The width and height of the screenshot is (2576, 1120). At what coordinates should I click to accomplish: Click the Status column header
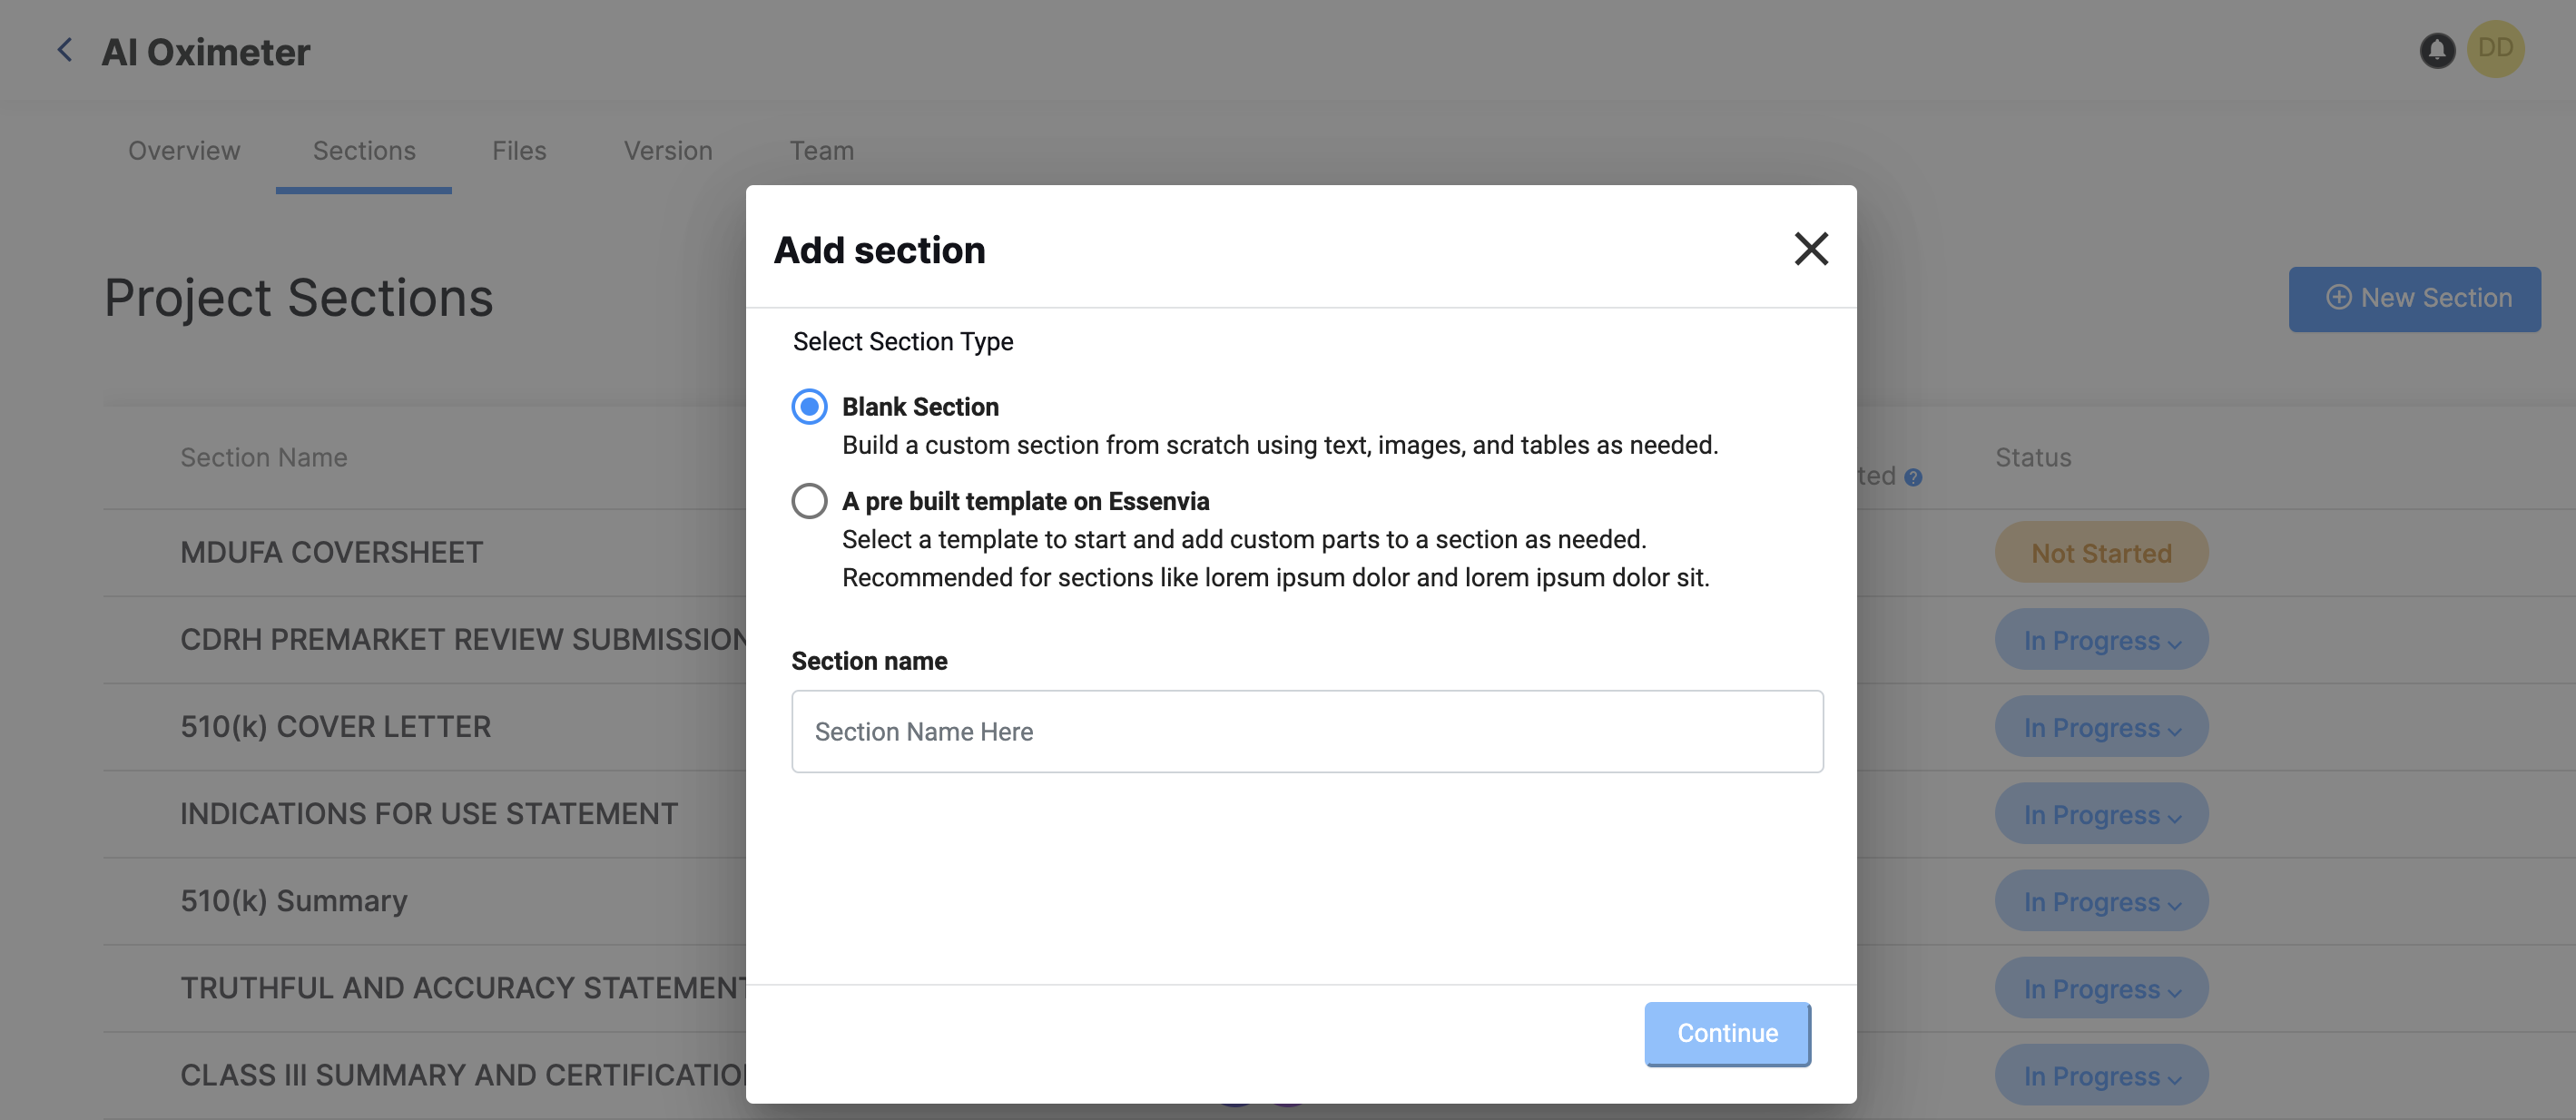2033,458
